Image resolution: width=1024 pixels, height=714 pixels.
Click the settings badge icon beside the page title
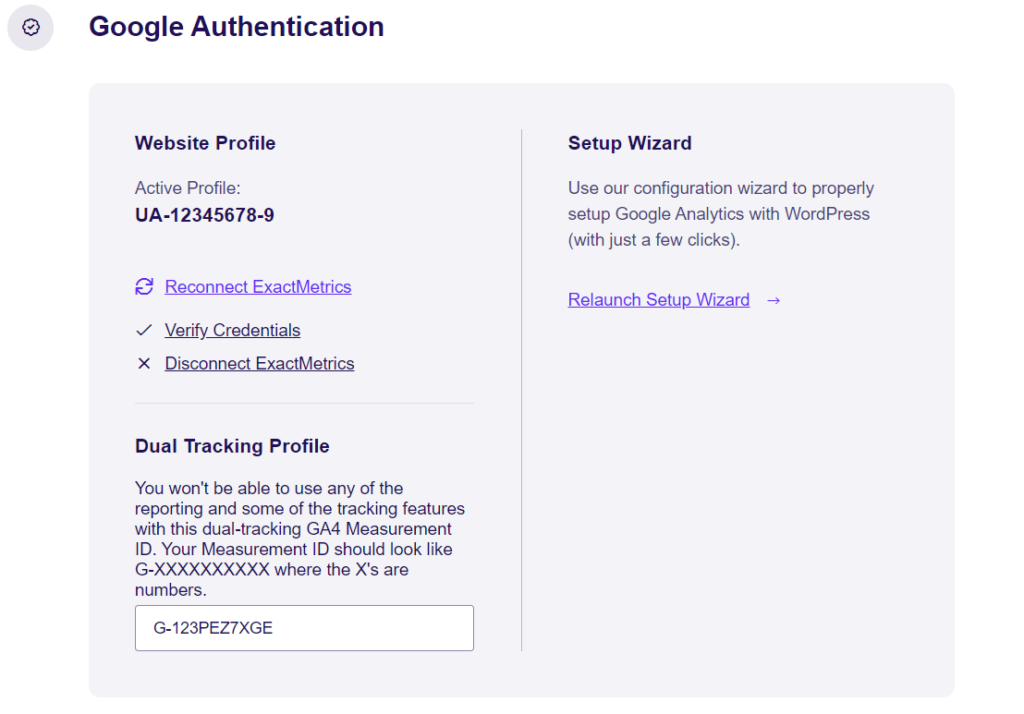(30, 27)
